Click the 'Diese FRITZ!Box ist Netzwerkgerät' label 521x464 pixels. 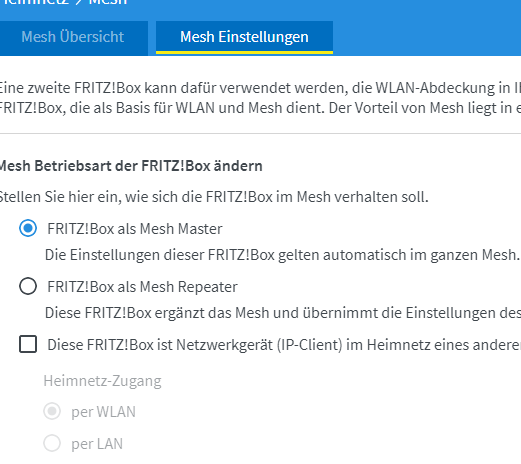pos(284,345)
